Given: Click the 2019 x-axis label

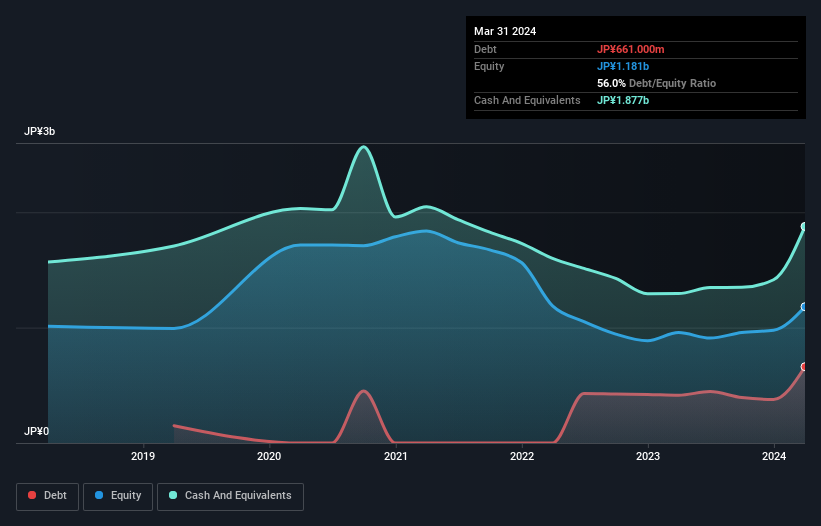Looking at the screenshot, I should pyautogui.click(x=143, y=456).
